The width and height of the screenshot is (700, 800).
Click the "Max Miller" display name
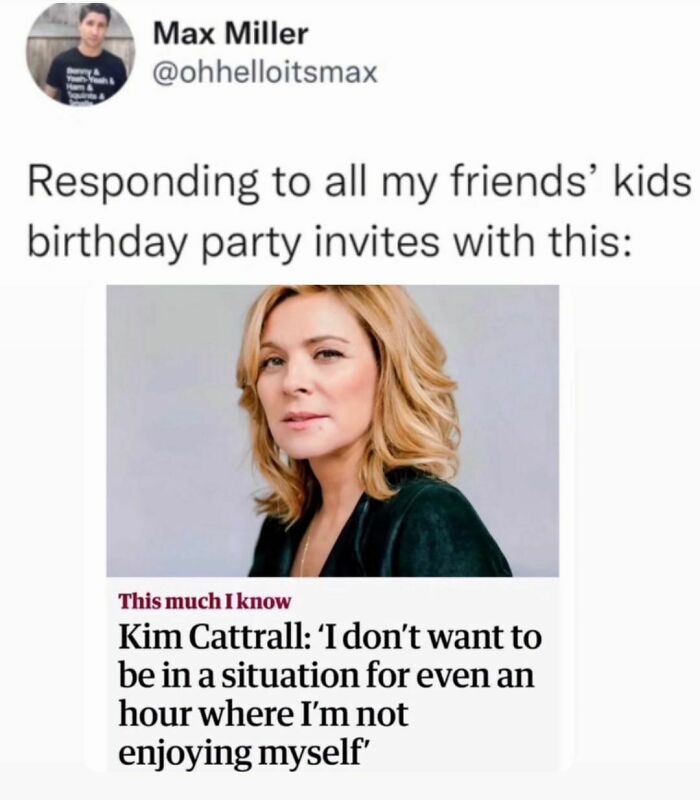click(x=230, y=34)
